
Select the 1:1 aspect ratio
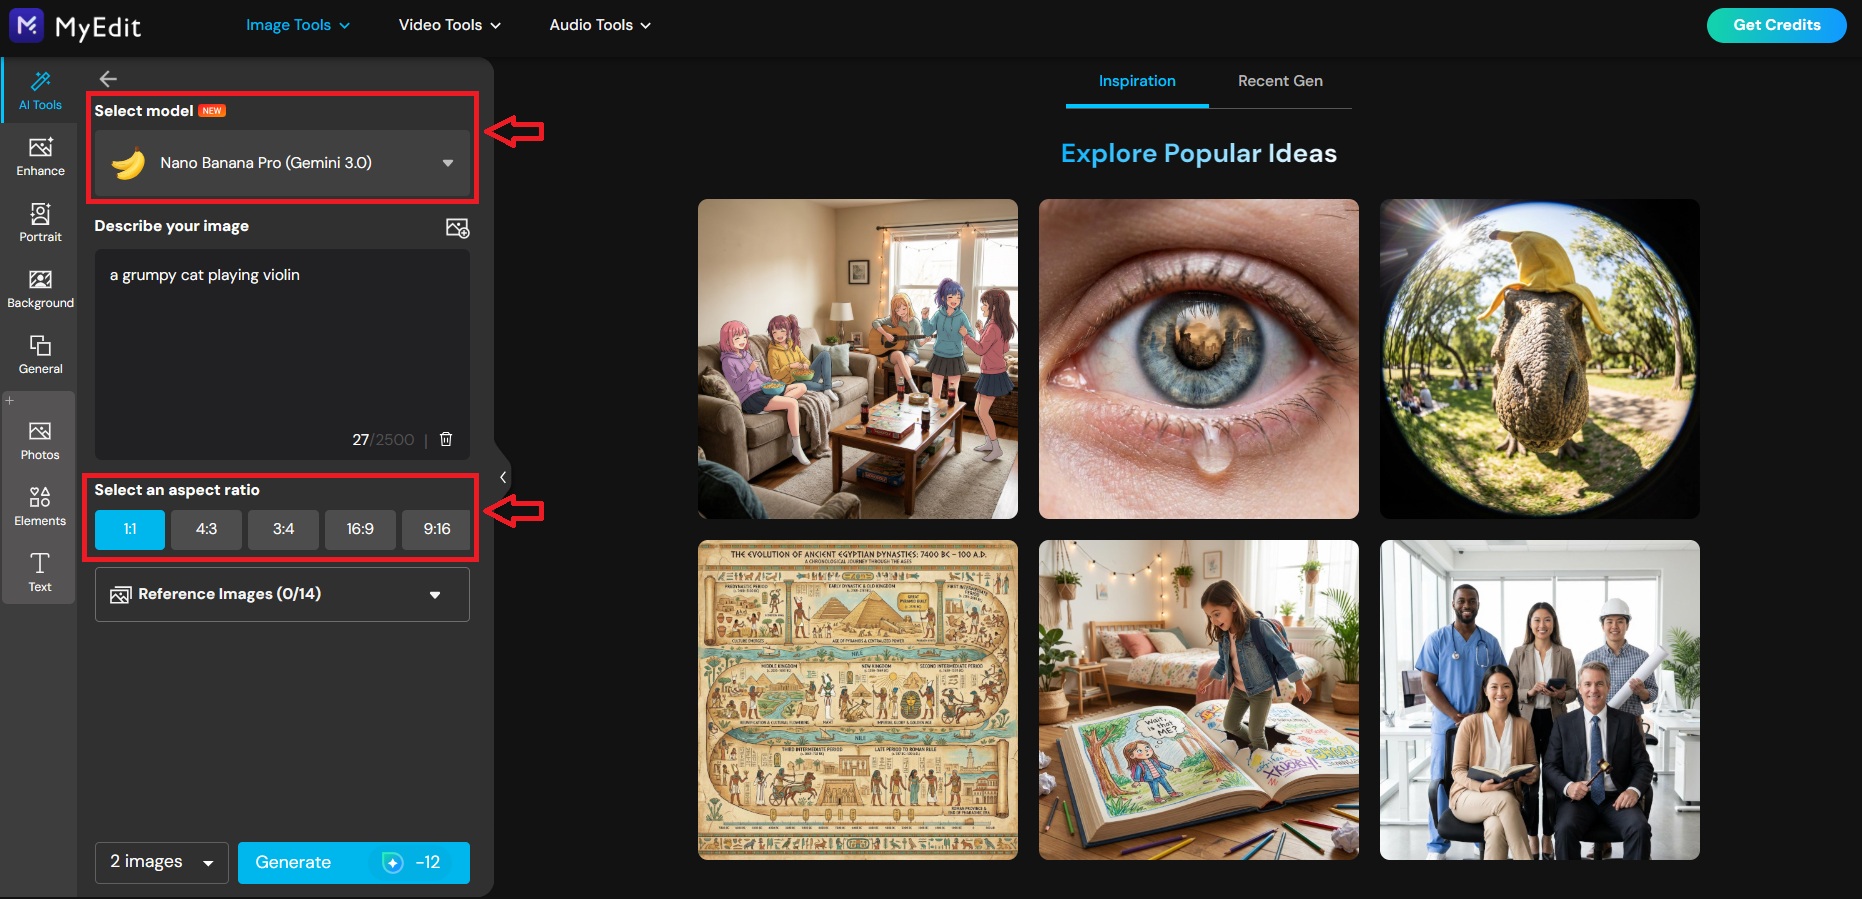(x=130, y=529)
